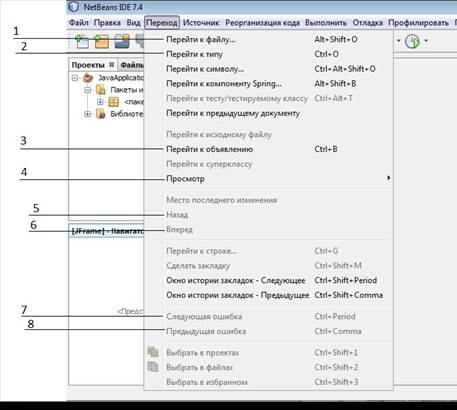457x410 pixels.
Task: Choose Выбрать в избранном entry
Action: tap(269, 382)
